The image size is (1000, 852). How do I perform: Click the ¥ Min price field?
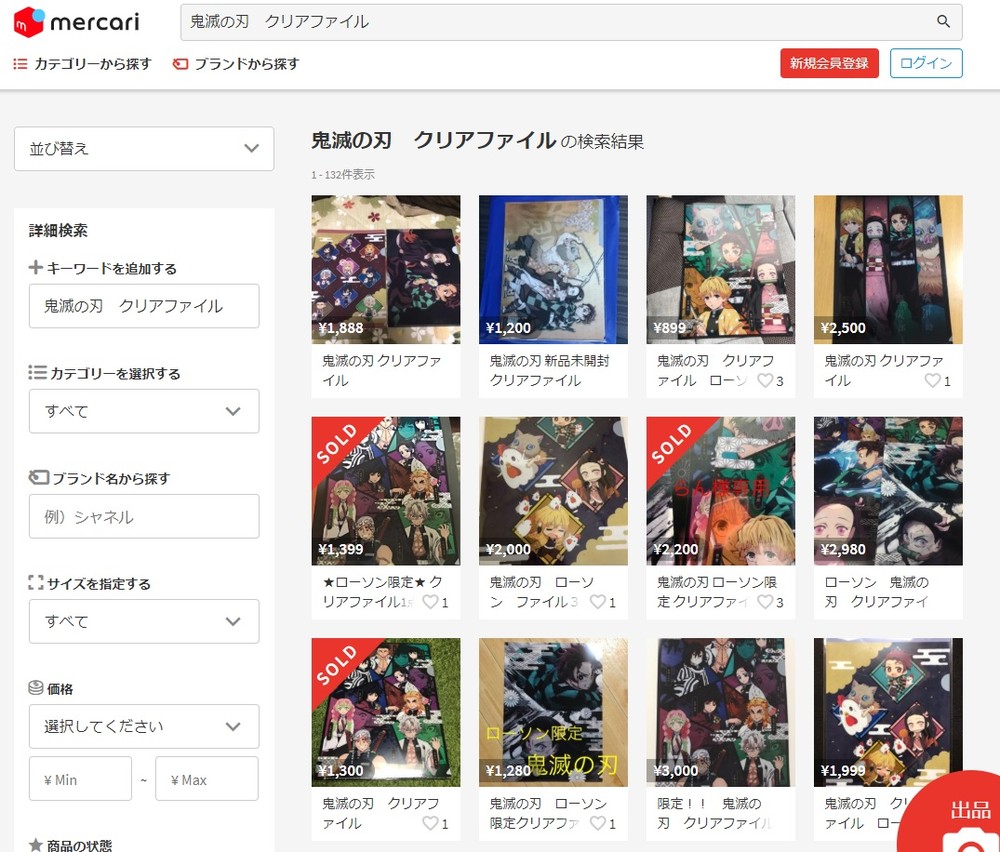(x=80, y=779)
